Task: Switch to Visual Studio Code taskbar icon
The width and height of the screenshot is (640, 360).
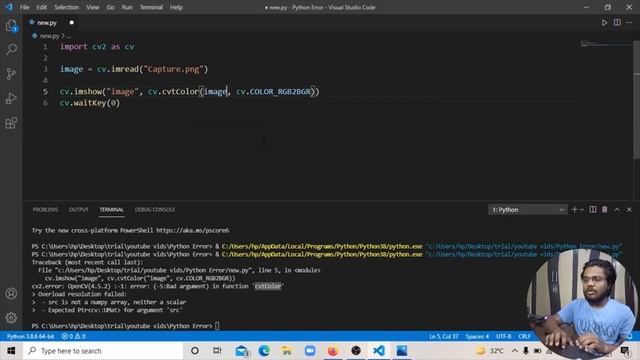Action: (x=379, y=351)
